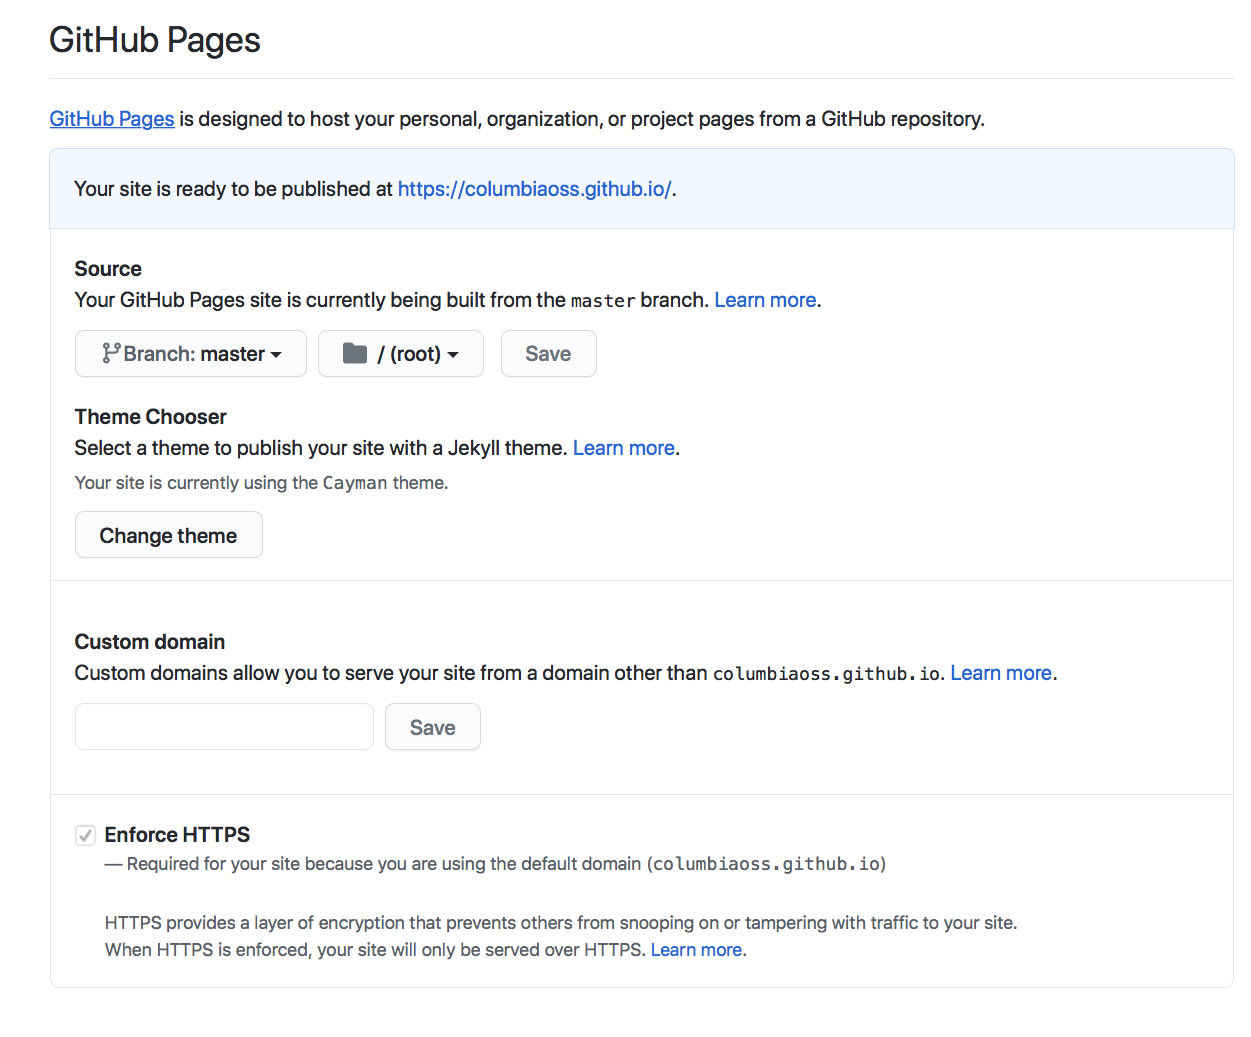Click the folder icon in Source
The image size is (1251, 1037).
(x=355, y=353)
